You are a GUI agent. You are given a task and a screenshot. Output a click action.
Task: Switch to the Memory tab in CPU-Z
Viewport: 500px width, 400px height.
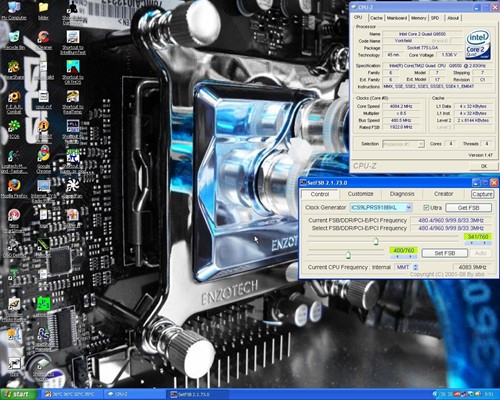(419, 18)
